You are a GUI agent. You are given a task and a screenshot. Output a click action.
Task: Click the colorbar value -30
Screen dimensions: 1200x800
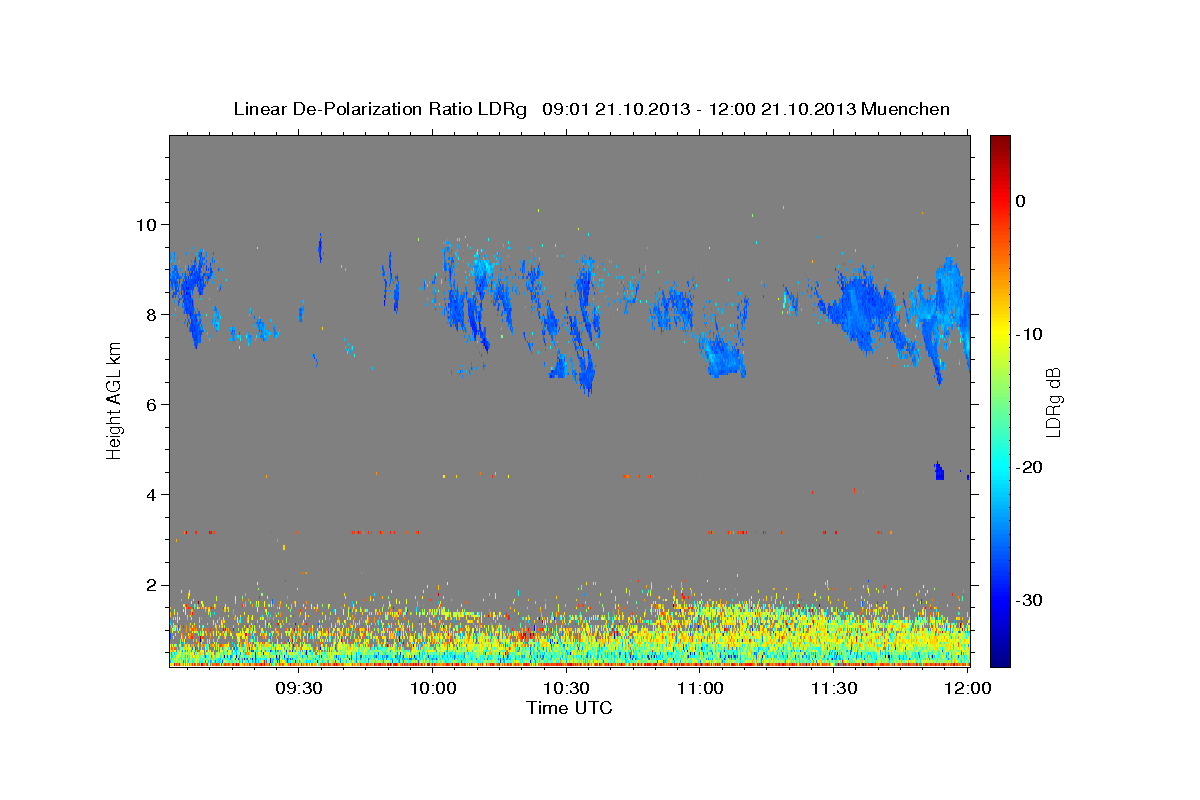tap(1031, 600)
